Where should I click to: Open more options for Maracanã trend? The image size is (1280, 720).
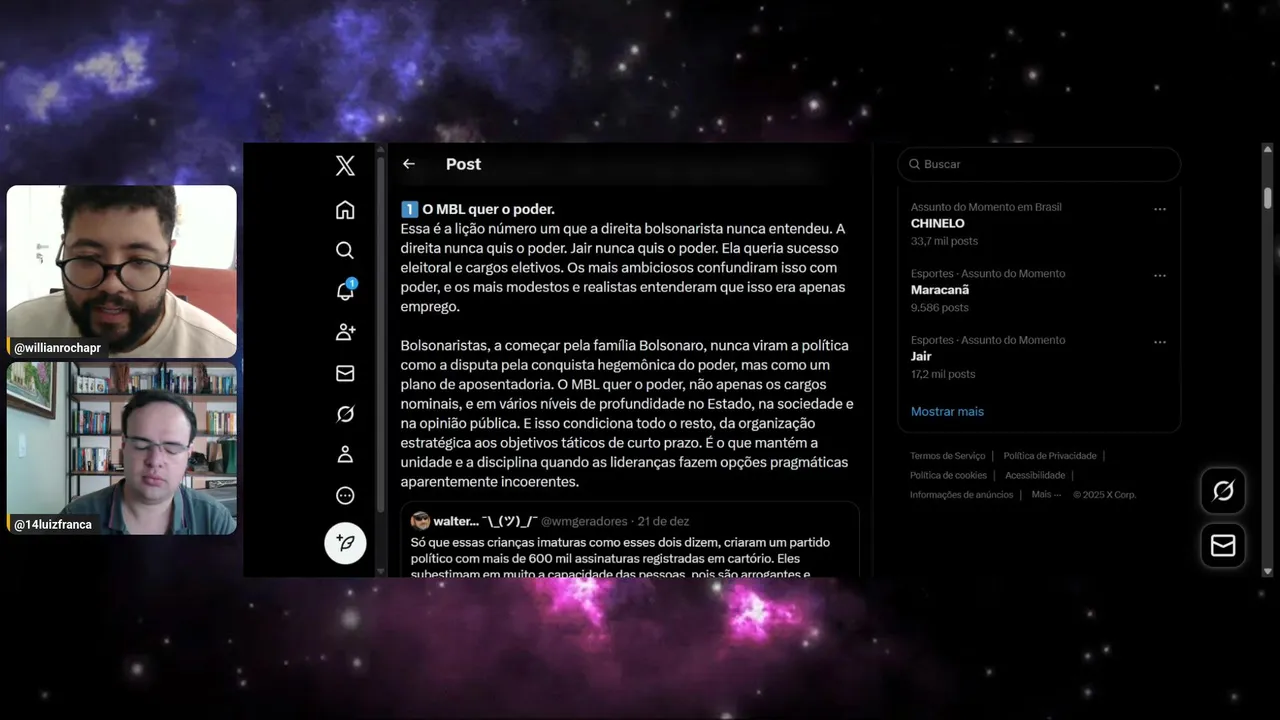coord(1160,275)
